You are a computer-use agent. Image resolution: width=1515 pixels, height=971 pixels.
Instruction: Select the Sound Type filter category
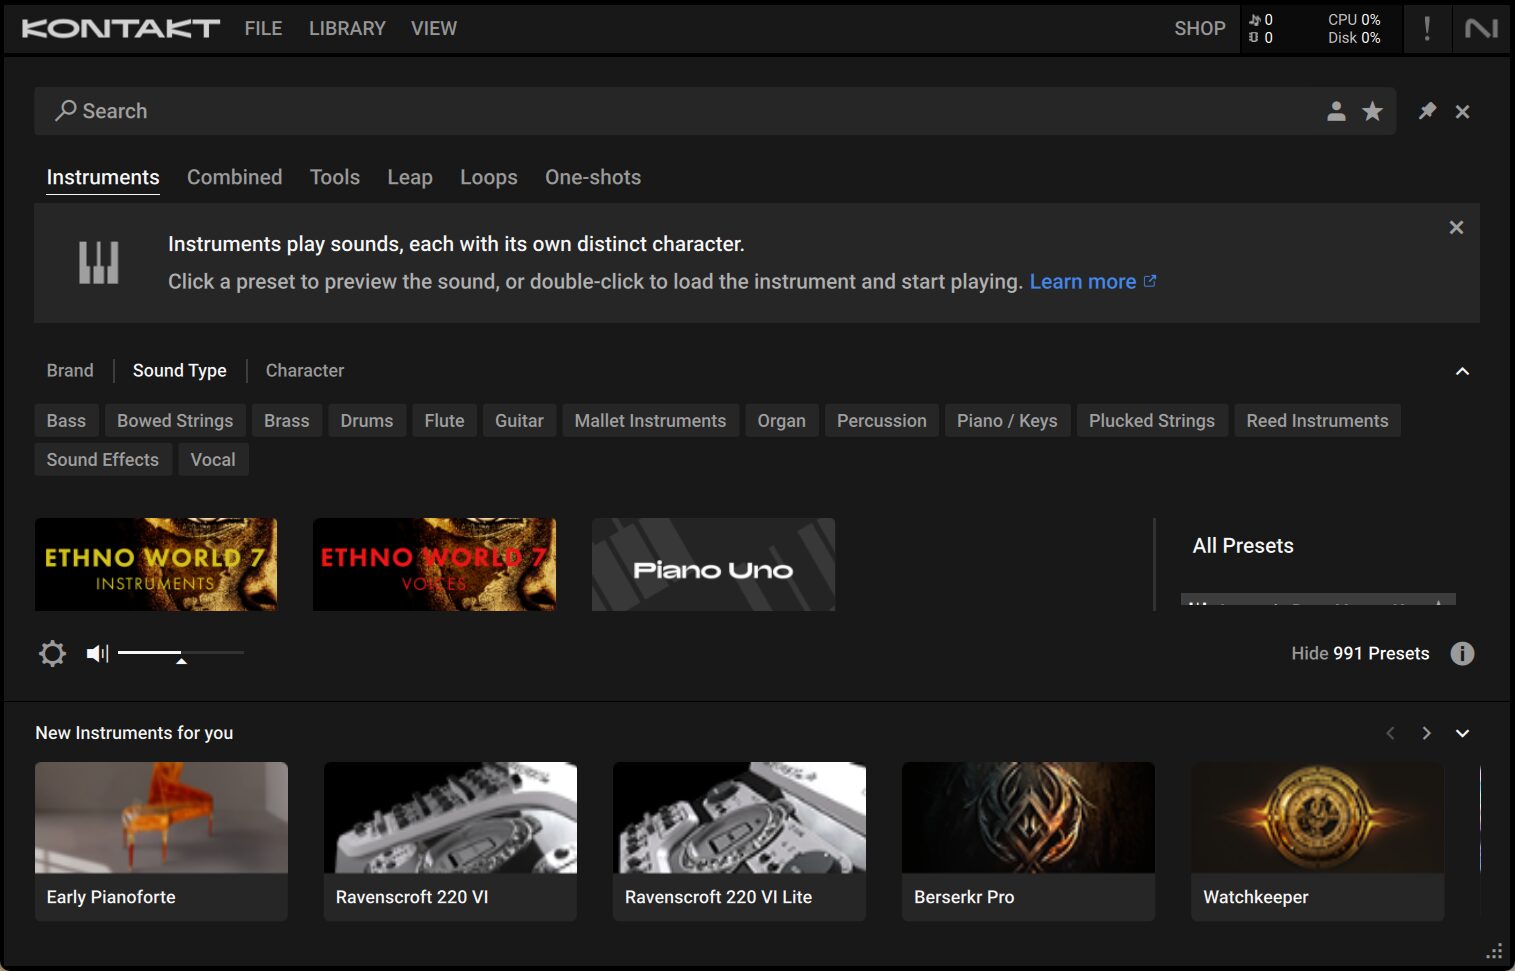pyautogui.click(x=180, y=371)
